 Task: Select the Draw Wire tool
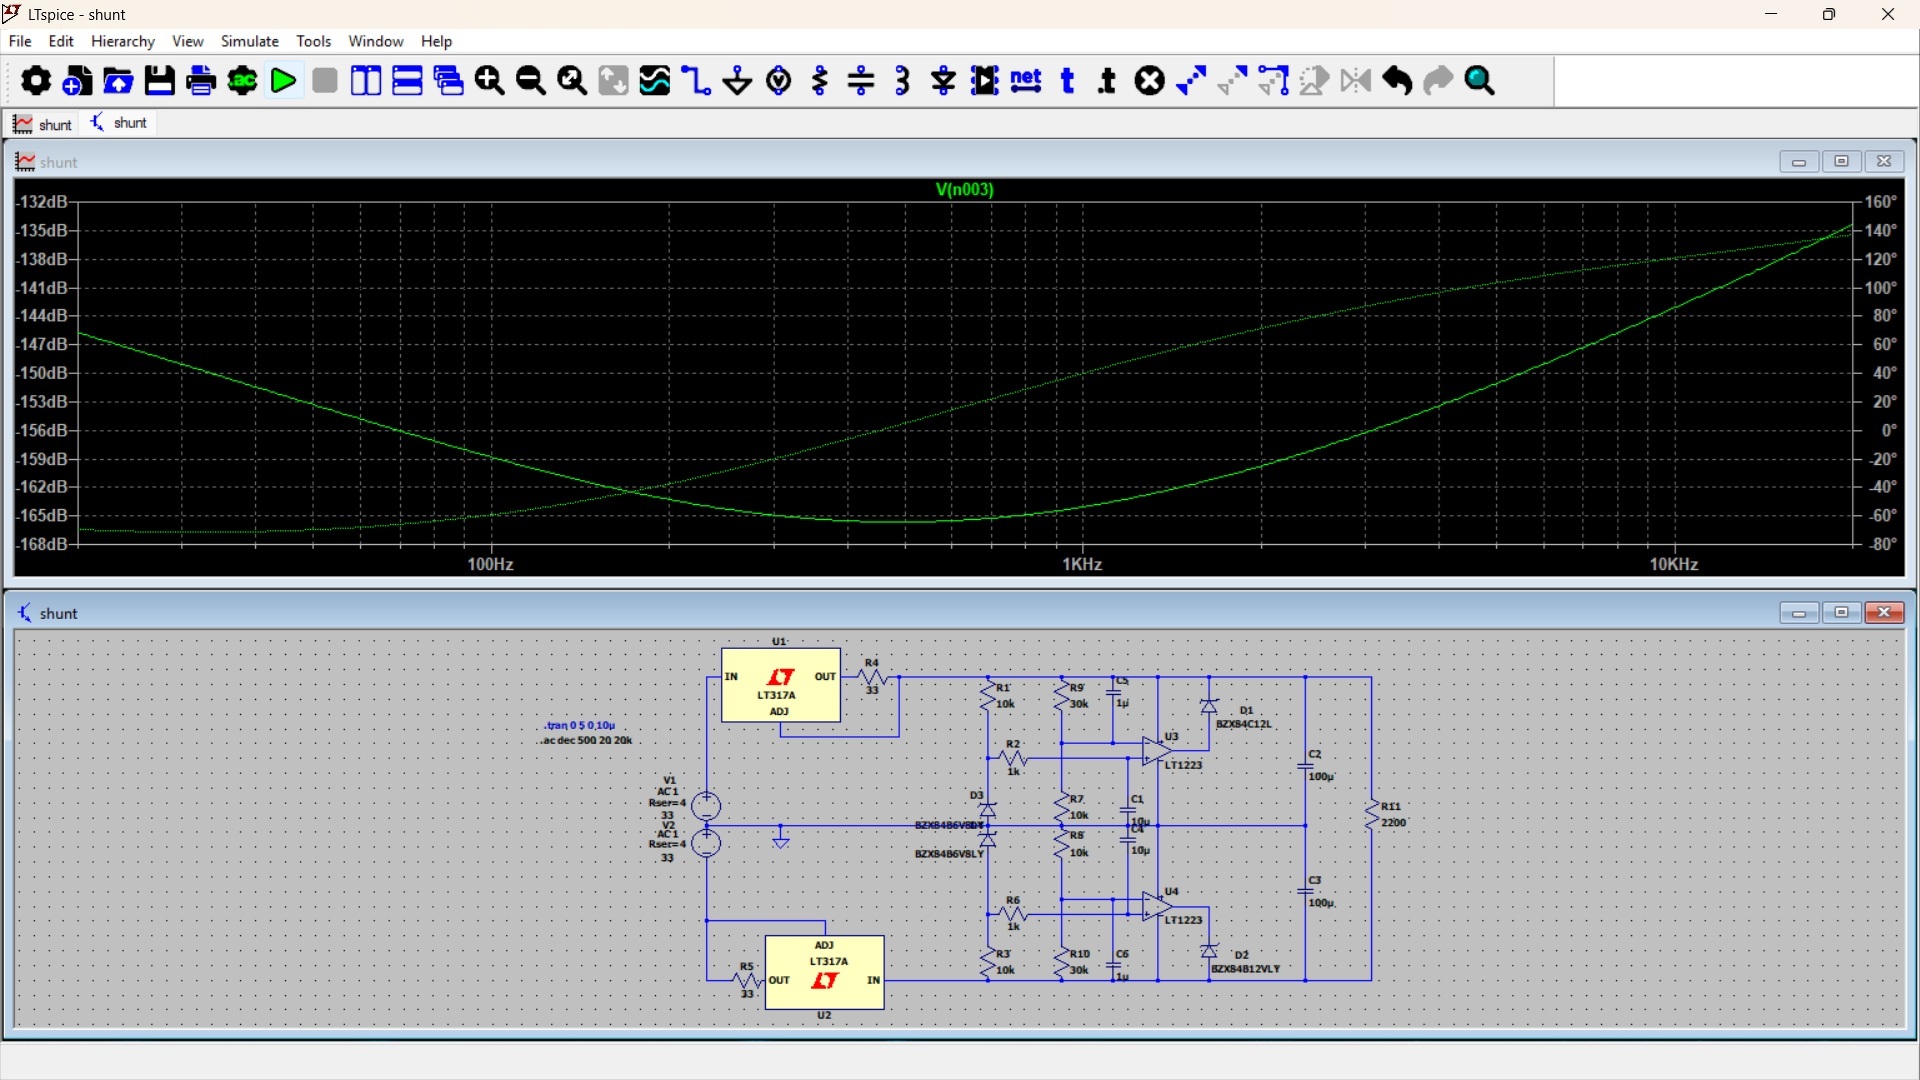tap(696, 81)
